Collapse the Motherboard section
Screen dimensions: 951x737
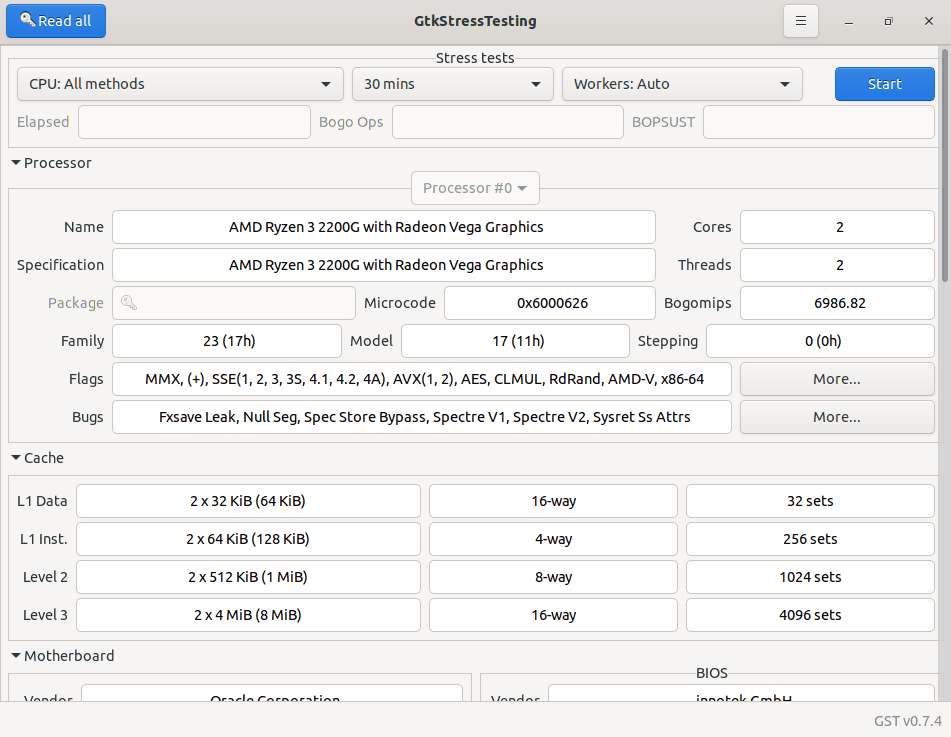pos(16,655)
